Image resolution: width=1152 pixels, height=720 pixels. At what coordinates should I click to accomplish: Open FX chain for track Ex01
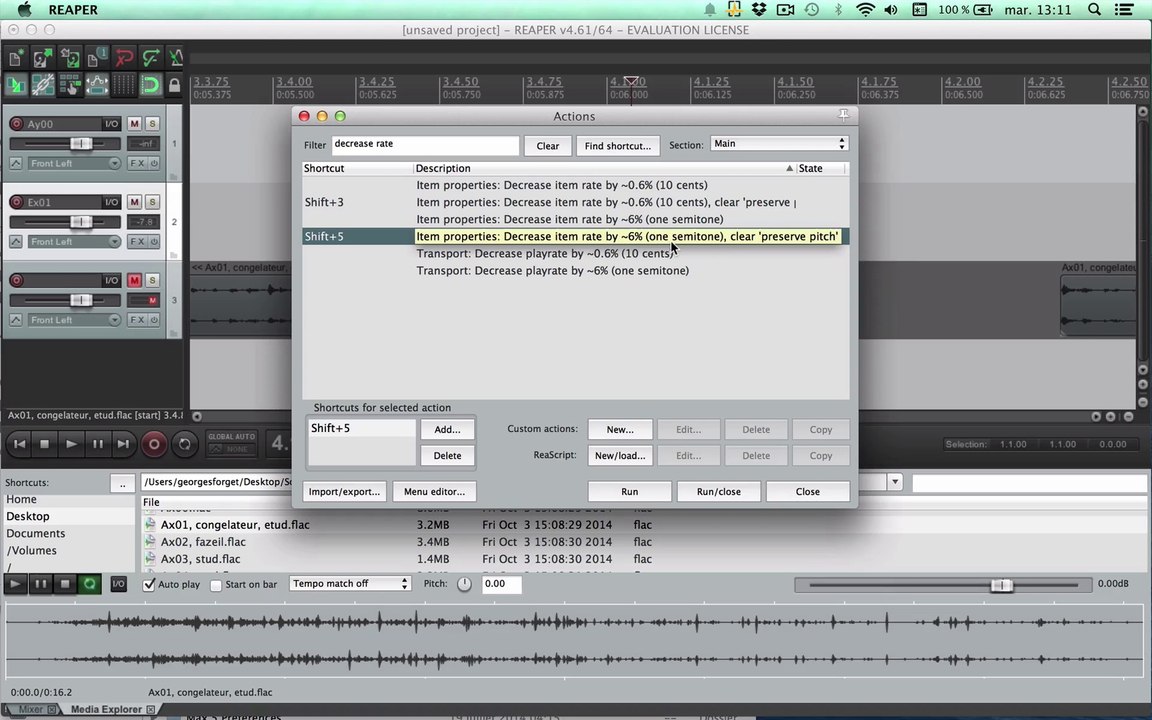tap(137, 242)
